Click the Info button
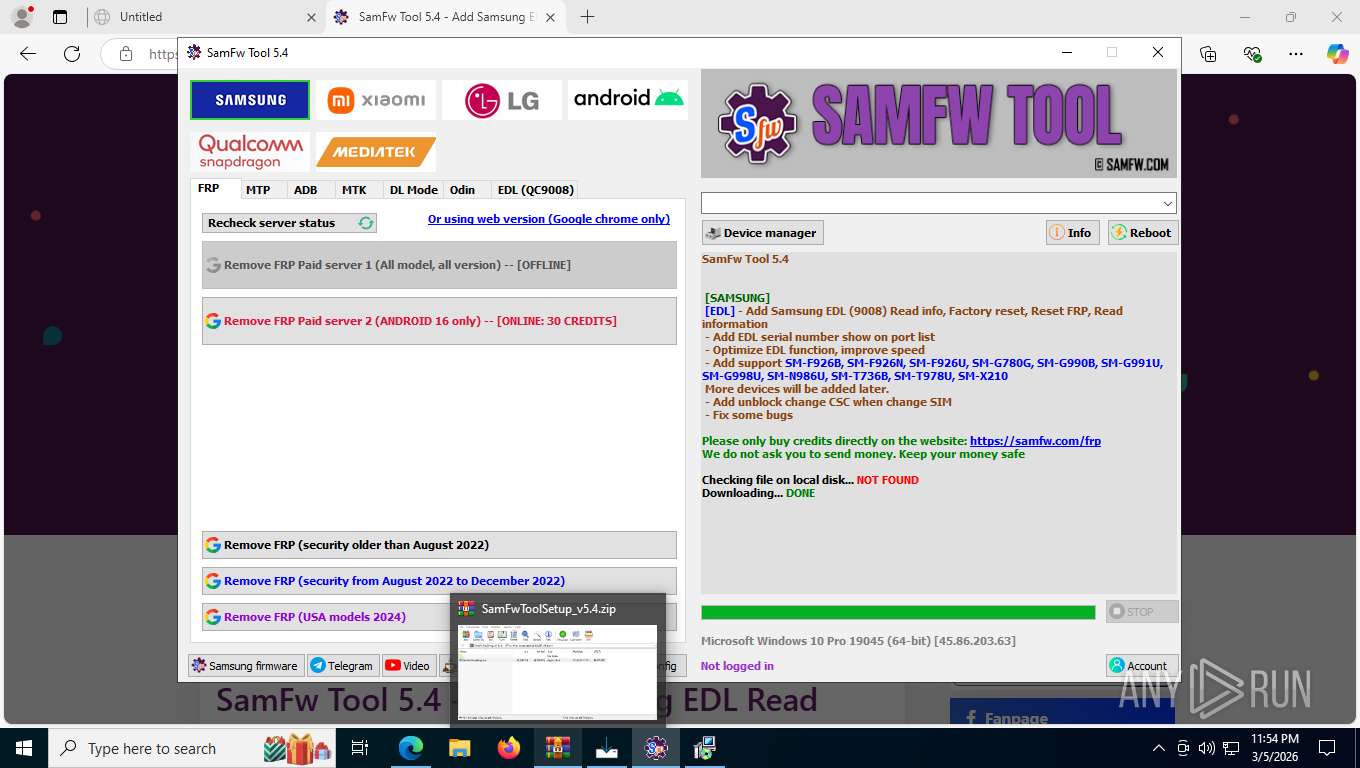The width and height of the screenshot is (1360, 768). coord(1072,232)
